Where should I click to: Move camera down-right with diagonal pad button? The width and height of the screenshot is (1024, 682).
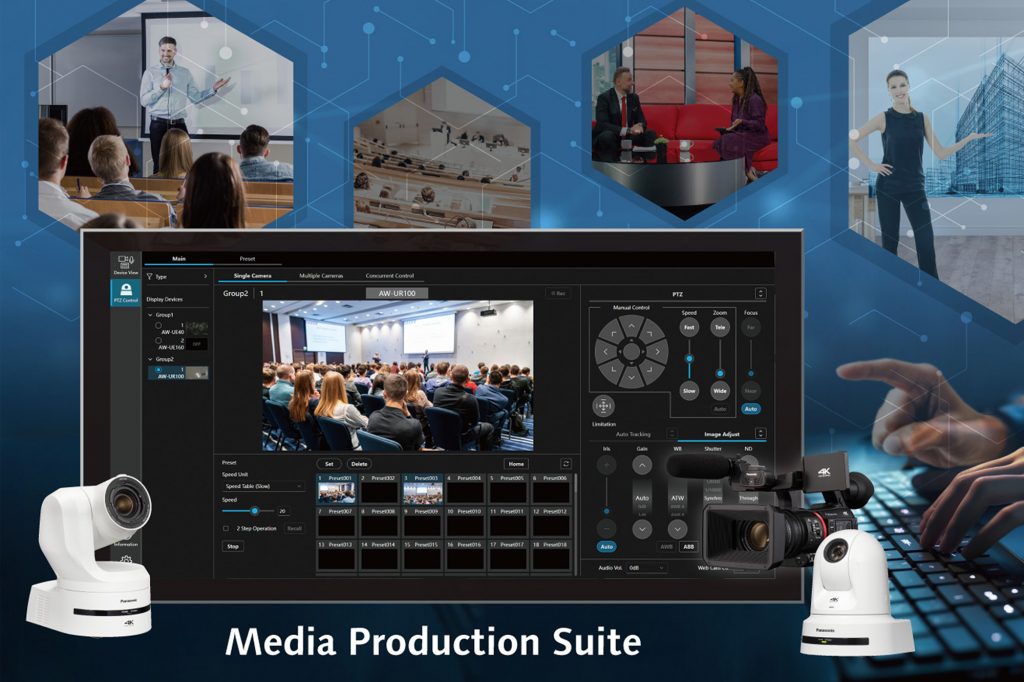(649, 370)
